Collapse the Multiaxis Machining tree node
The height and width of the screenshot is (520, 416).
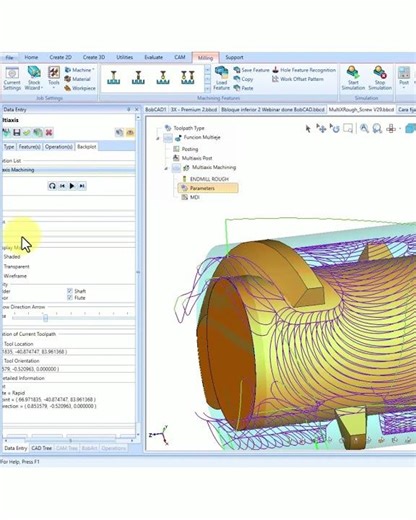166,168
